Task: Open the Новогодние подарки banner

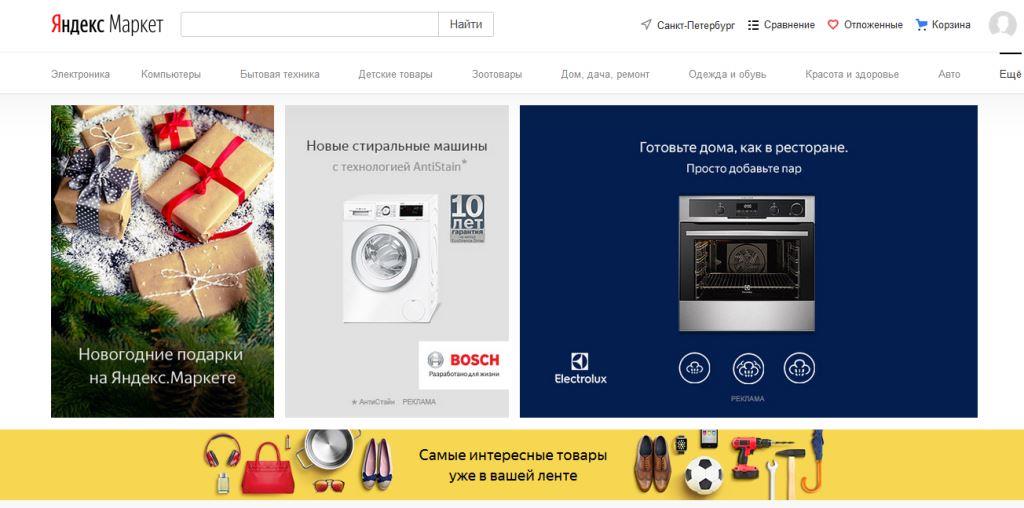Action: (163, 261)
